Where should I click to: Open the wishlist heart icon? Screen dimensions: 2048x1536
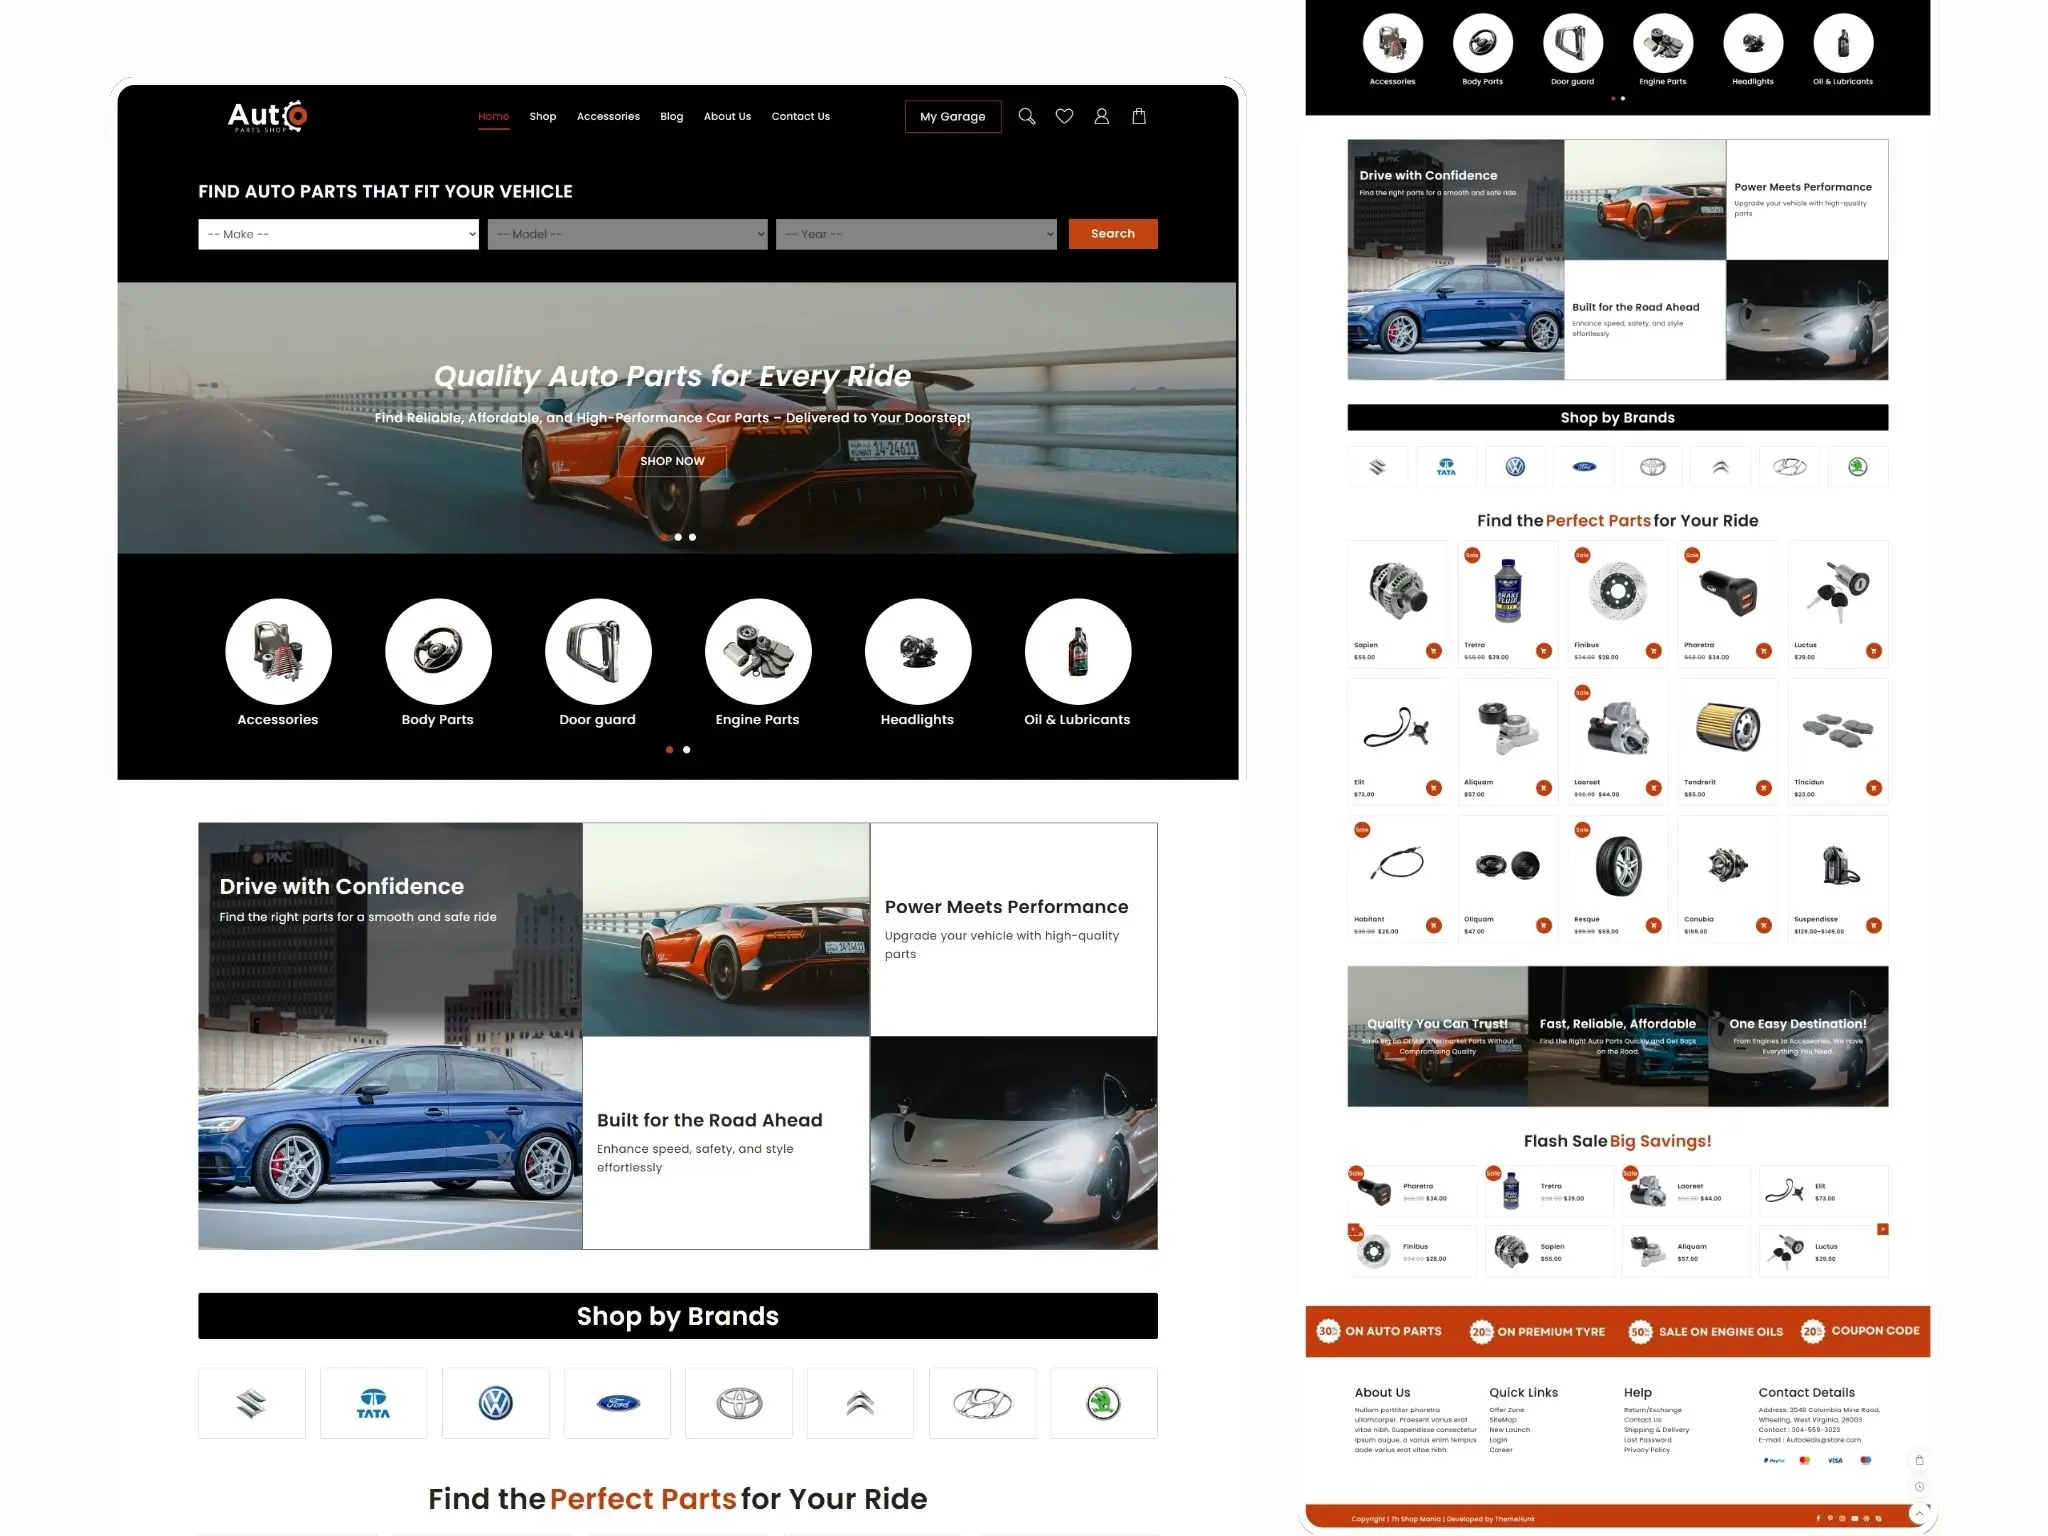(1064, 116)
